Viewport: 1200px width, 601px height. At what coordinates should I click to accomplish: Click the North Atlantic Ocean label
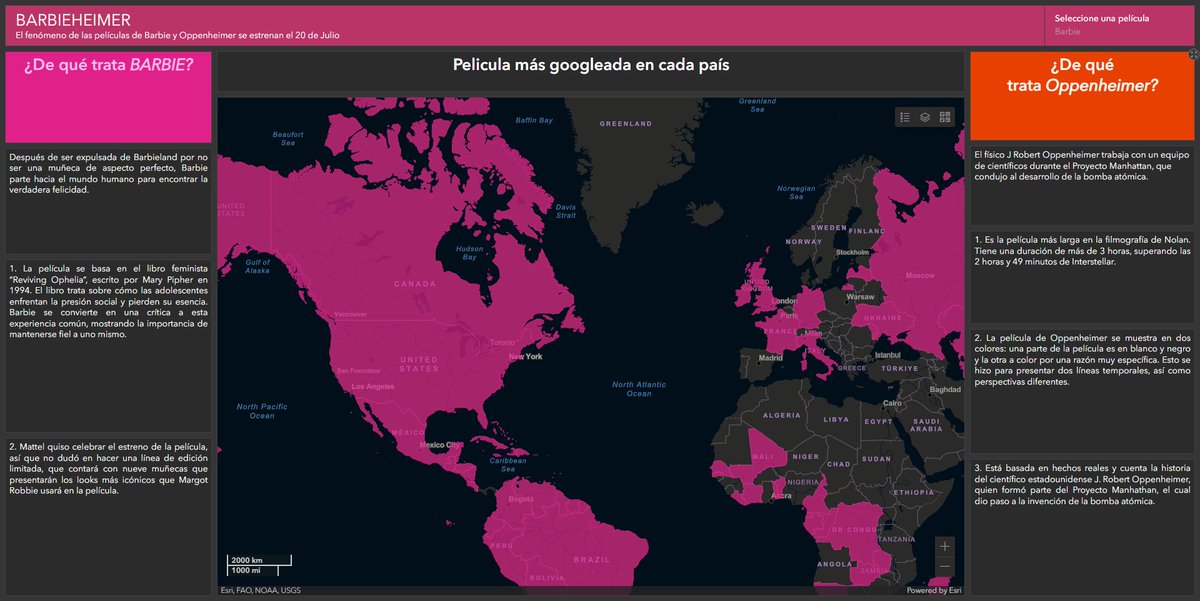click(x=639, y=389)
